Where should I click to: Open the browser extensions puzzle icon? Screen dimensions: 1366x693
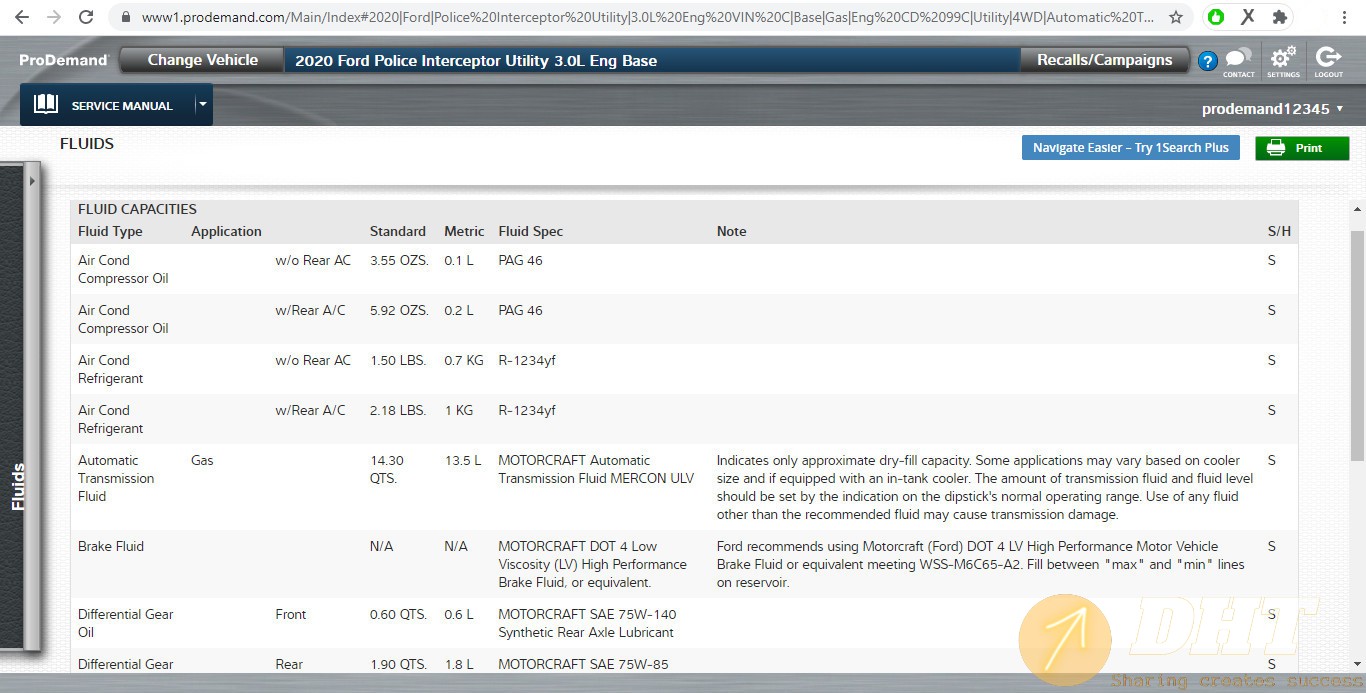click(x=1279, y=17)
